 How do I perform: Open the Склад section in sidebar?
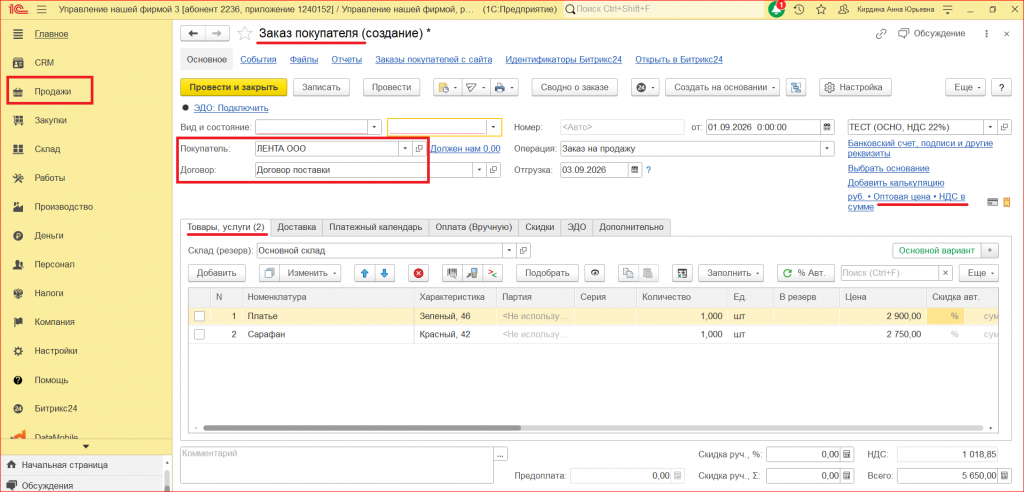(x=47, y=149)
